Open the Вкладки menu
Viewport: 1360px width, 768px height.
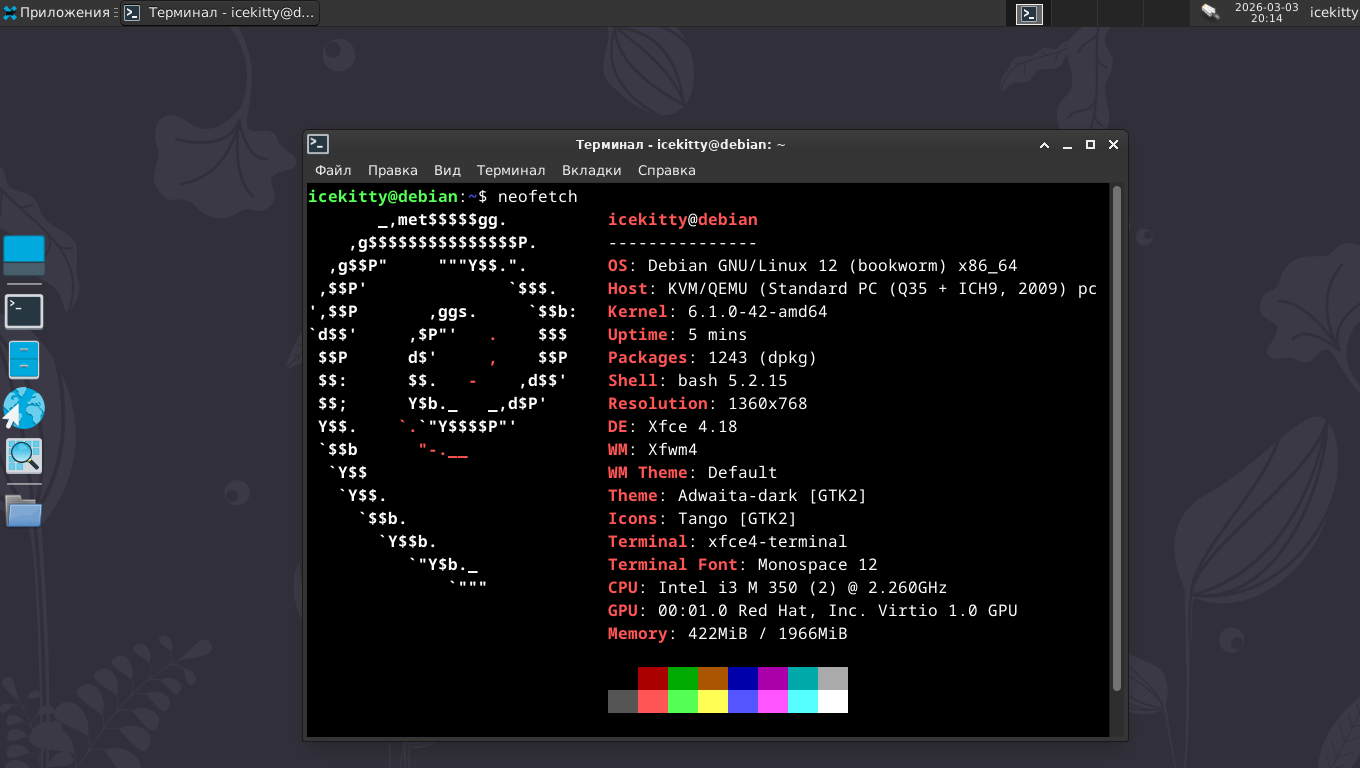tap(591, 170)
